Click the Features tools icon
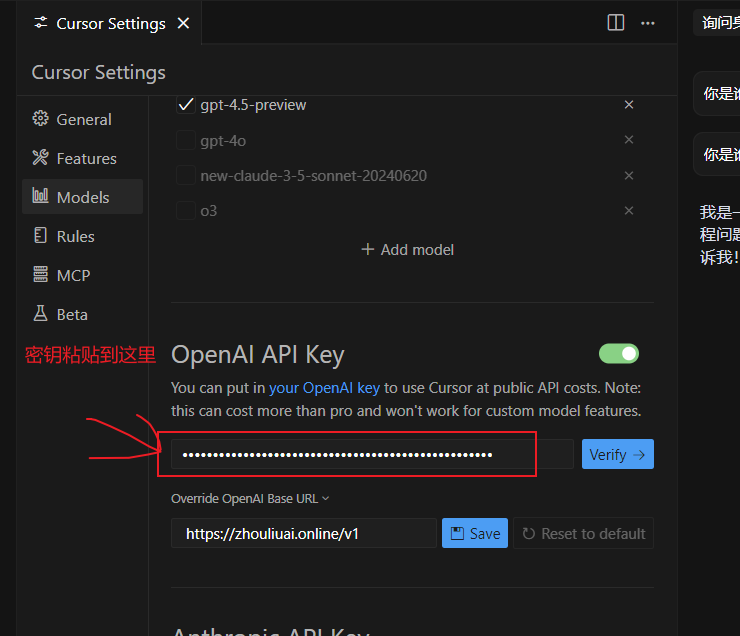Image resolution: width=740 pixels, height=636 pixels. [x=41, y=158]
